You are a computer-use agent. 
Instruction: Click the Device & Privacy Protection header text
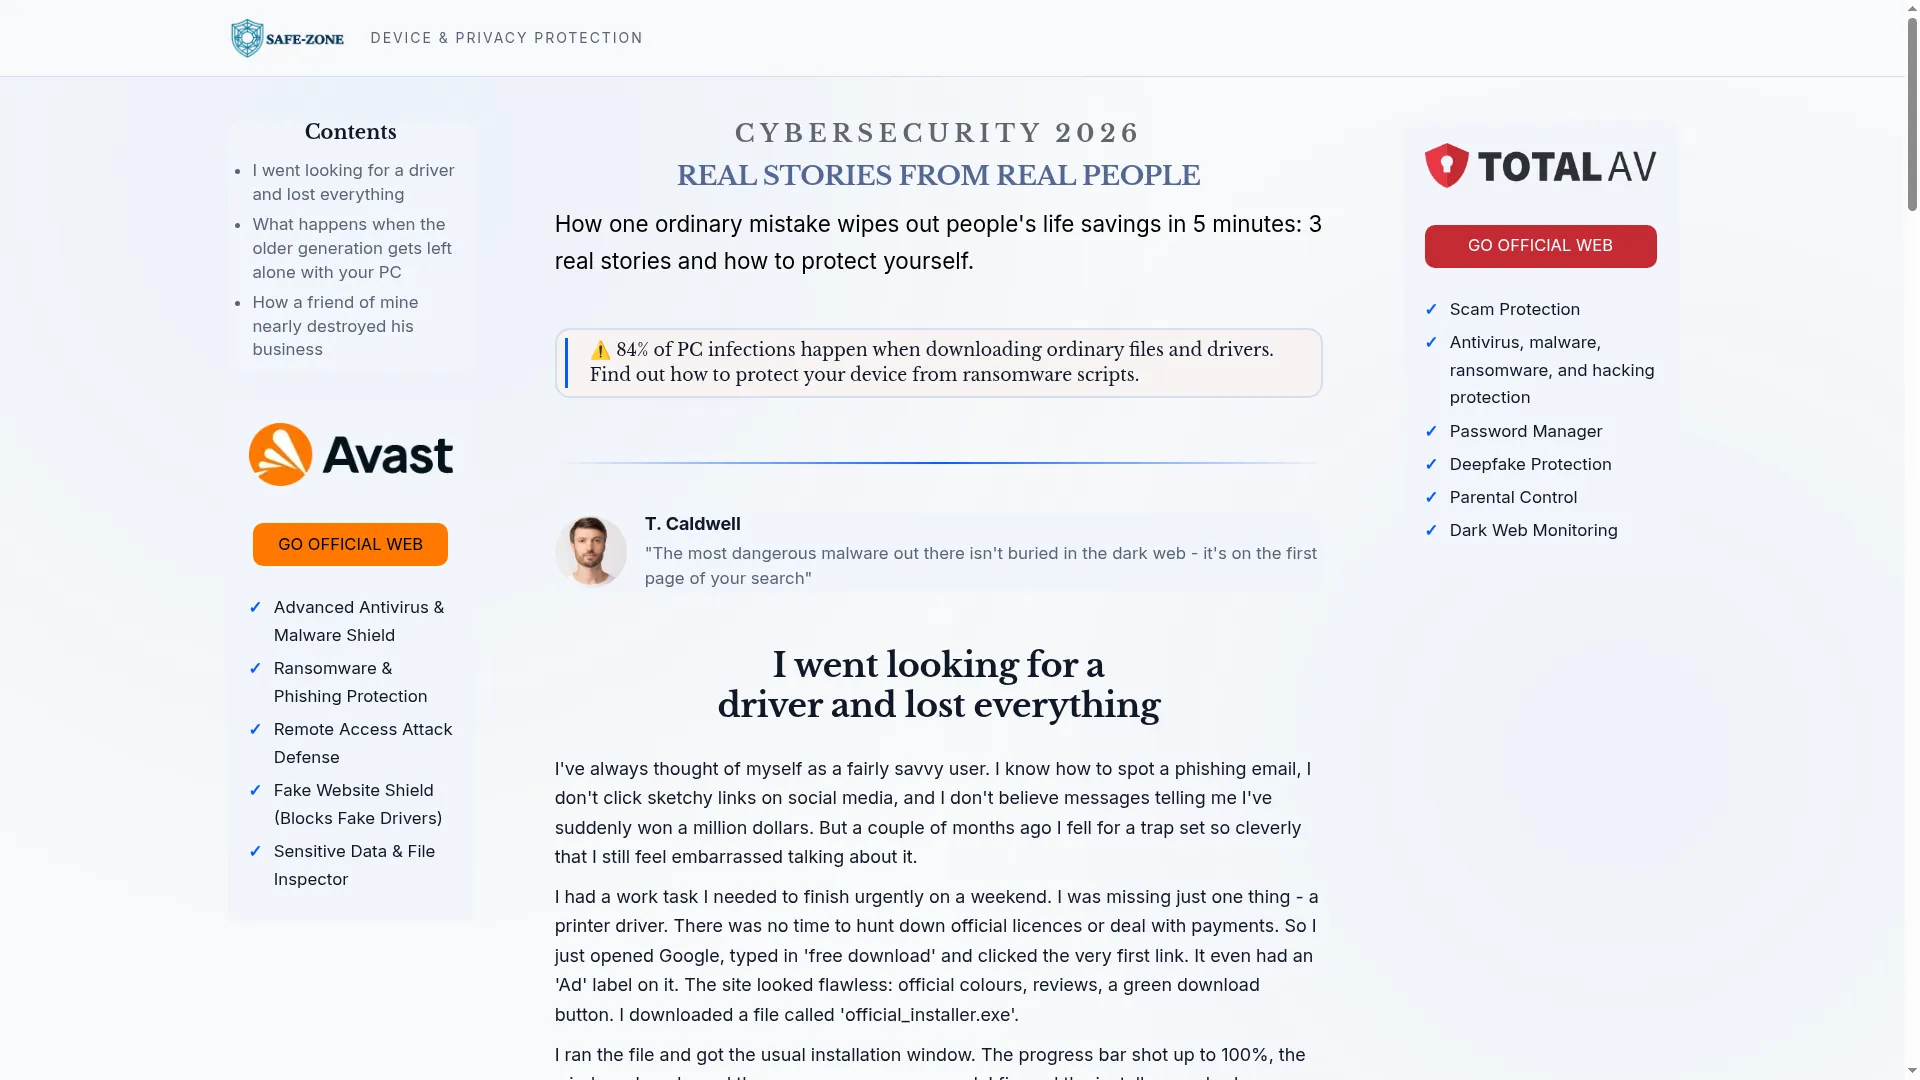(507, 38)
